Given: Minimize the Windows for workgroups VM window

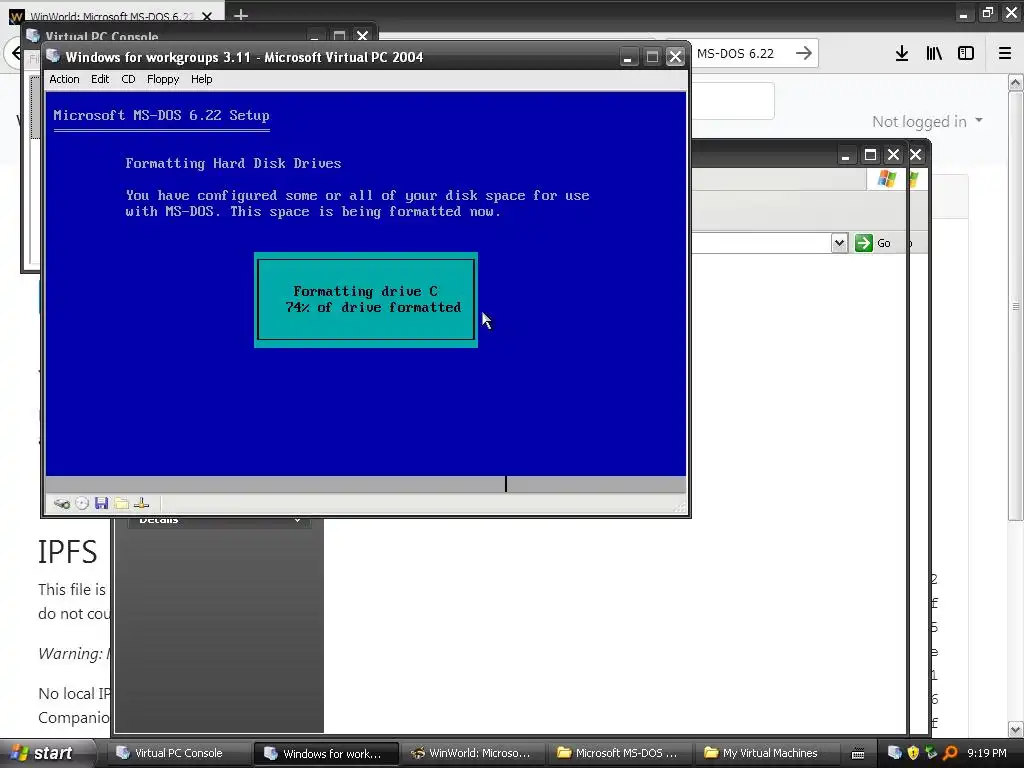Looking at the screenshot, I should [x=628, y=57].
